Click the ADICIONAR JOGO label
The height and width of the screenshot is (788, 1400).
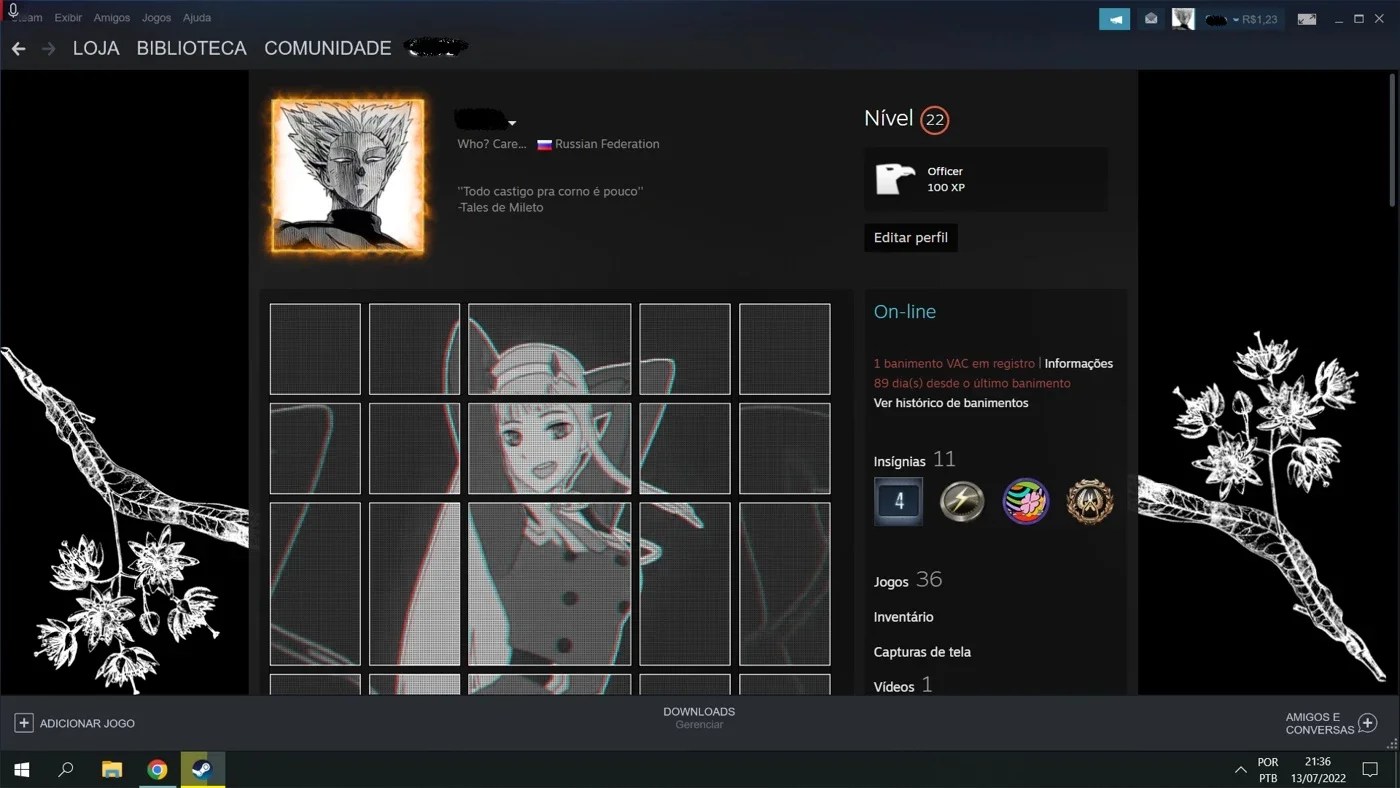point(87,723)
